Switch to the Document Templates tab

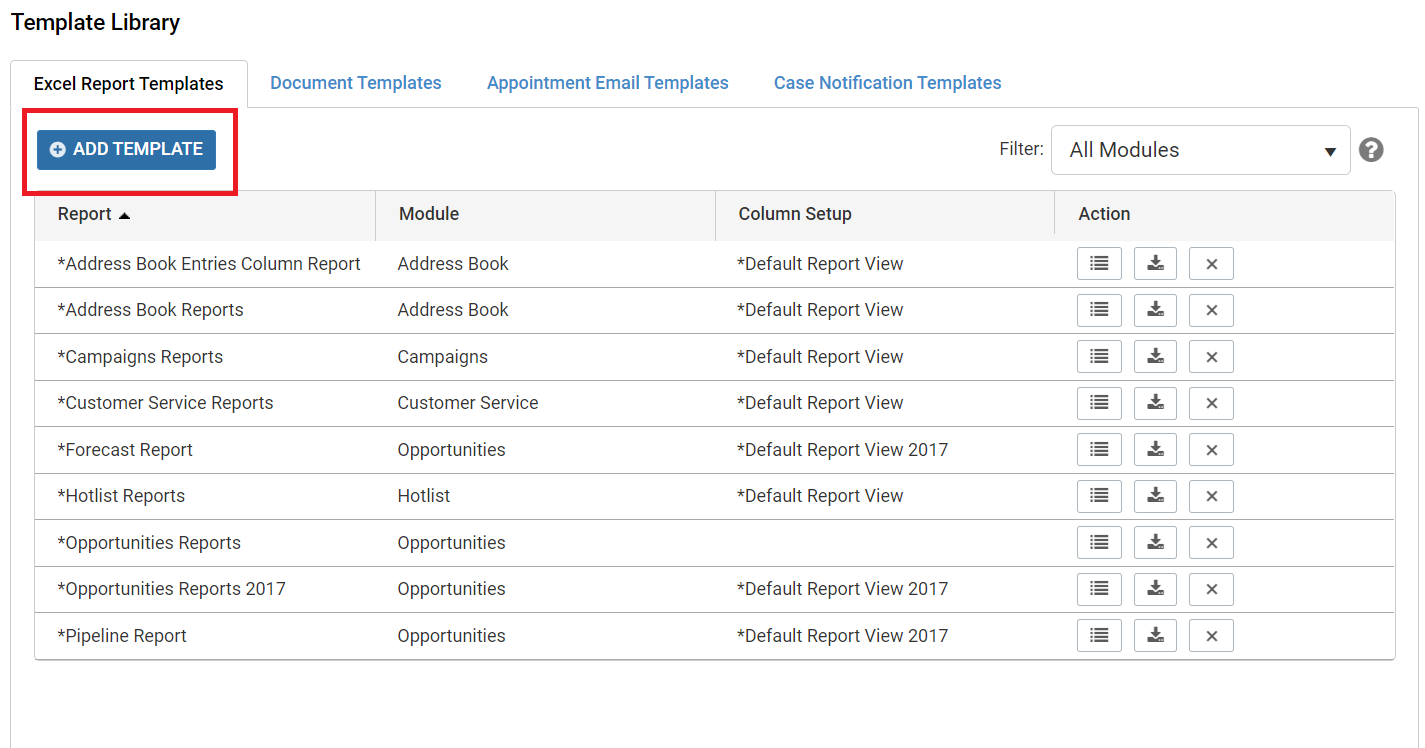pyautogui.click(x=356, y=83)
